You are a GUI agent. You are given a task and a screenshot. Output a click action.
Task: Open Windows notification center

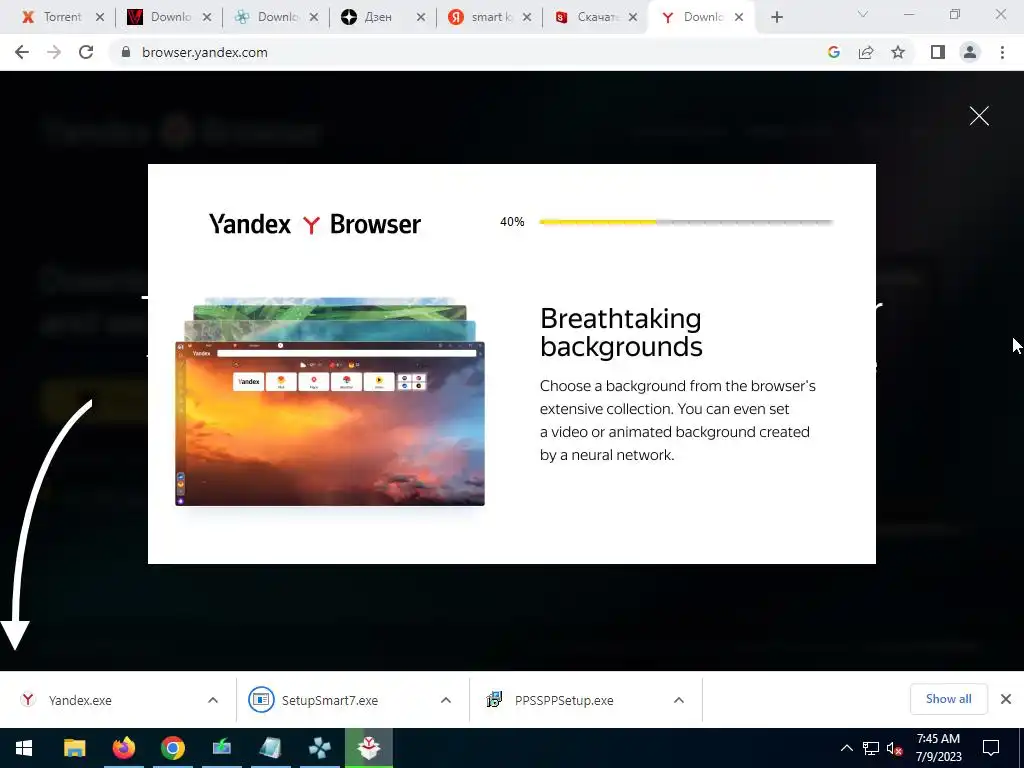click(991, 748)
